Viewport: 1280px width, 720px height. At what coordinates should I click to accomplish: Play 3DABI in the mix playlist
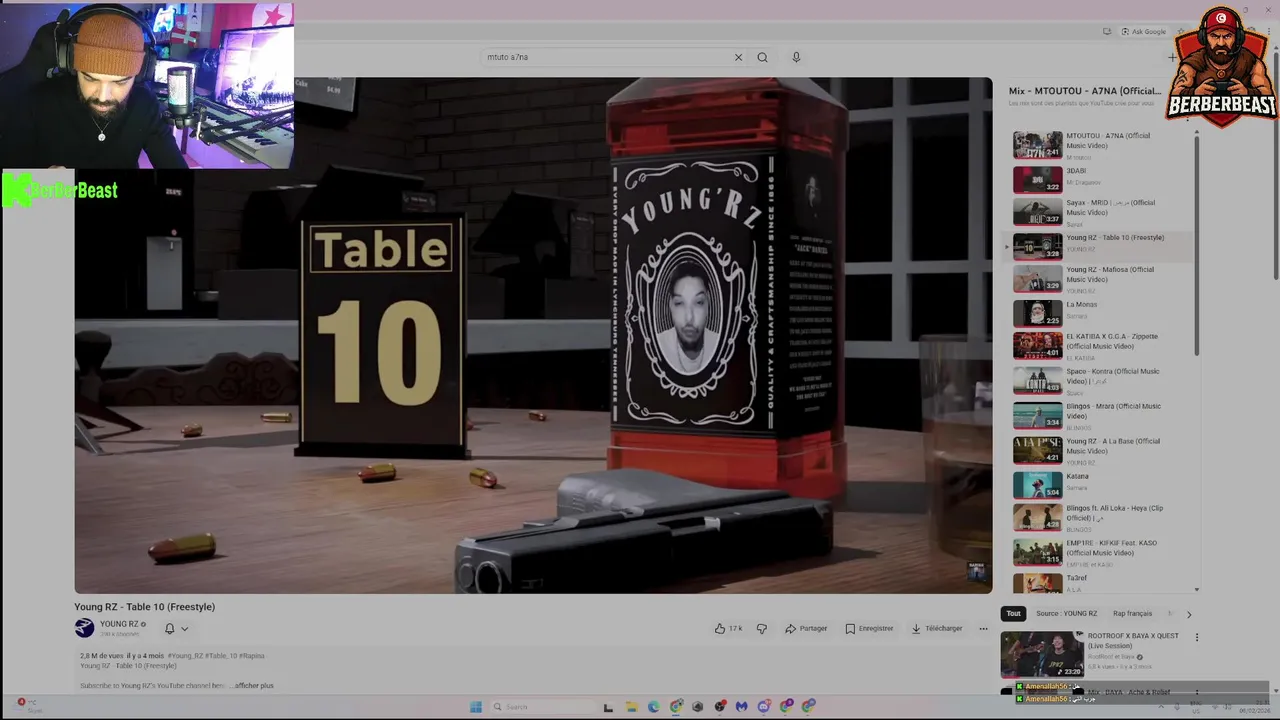point(1100,179)
